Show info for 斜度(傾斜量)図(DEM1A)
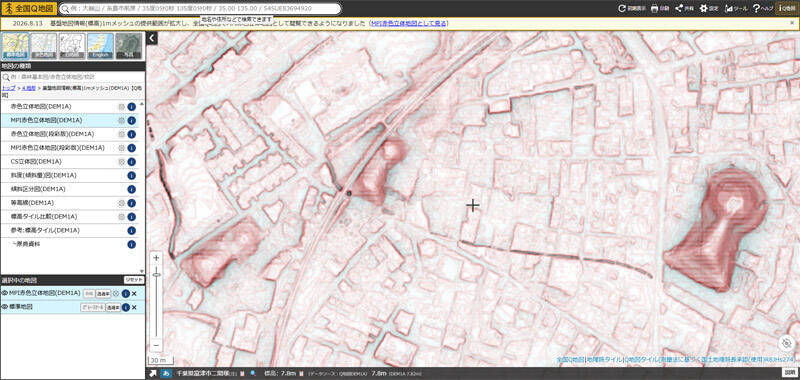This screenshot has width=800, height=380. pyautogui.click(x=132, y=175)
